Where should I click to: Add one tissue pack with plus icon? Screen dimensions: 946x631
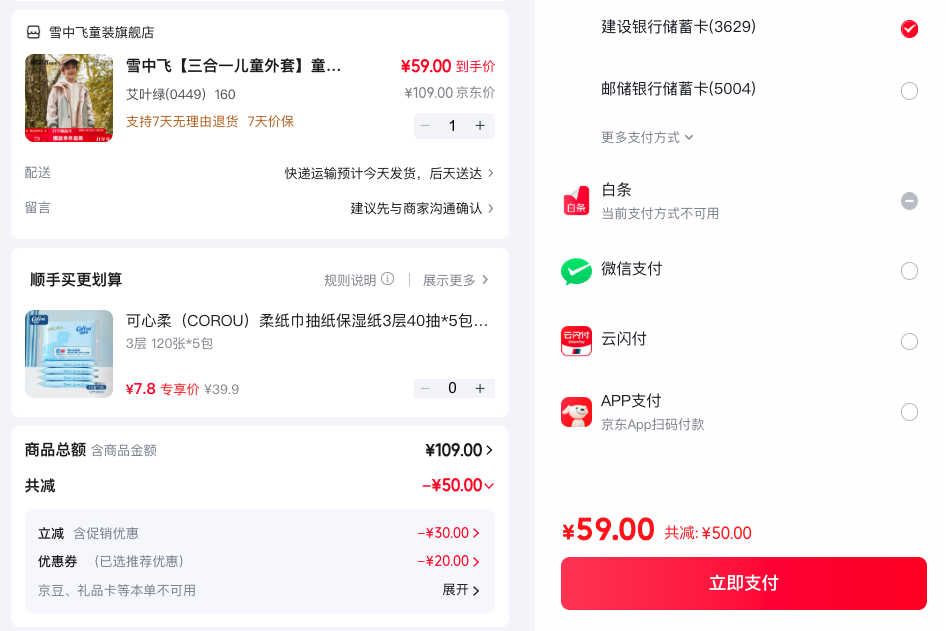click(480, 388)
